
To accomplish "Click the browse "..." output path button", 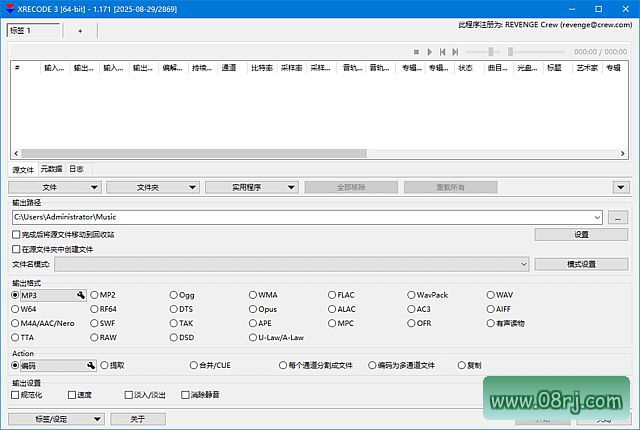I will coord(618,217).
